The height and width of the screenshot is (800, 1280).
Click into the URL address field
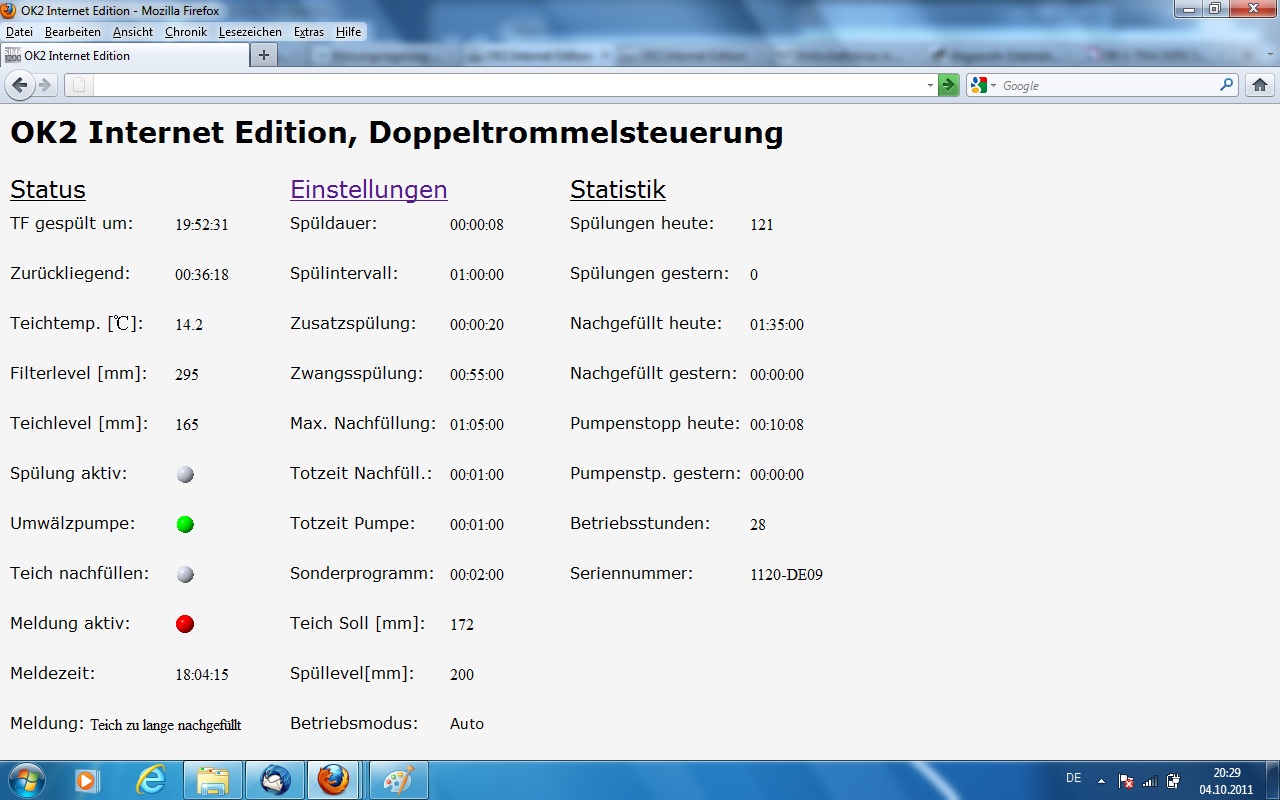tap(500, 85)
